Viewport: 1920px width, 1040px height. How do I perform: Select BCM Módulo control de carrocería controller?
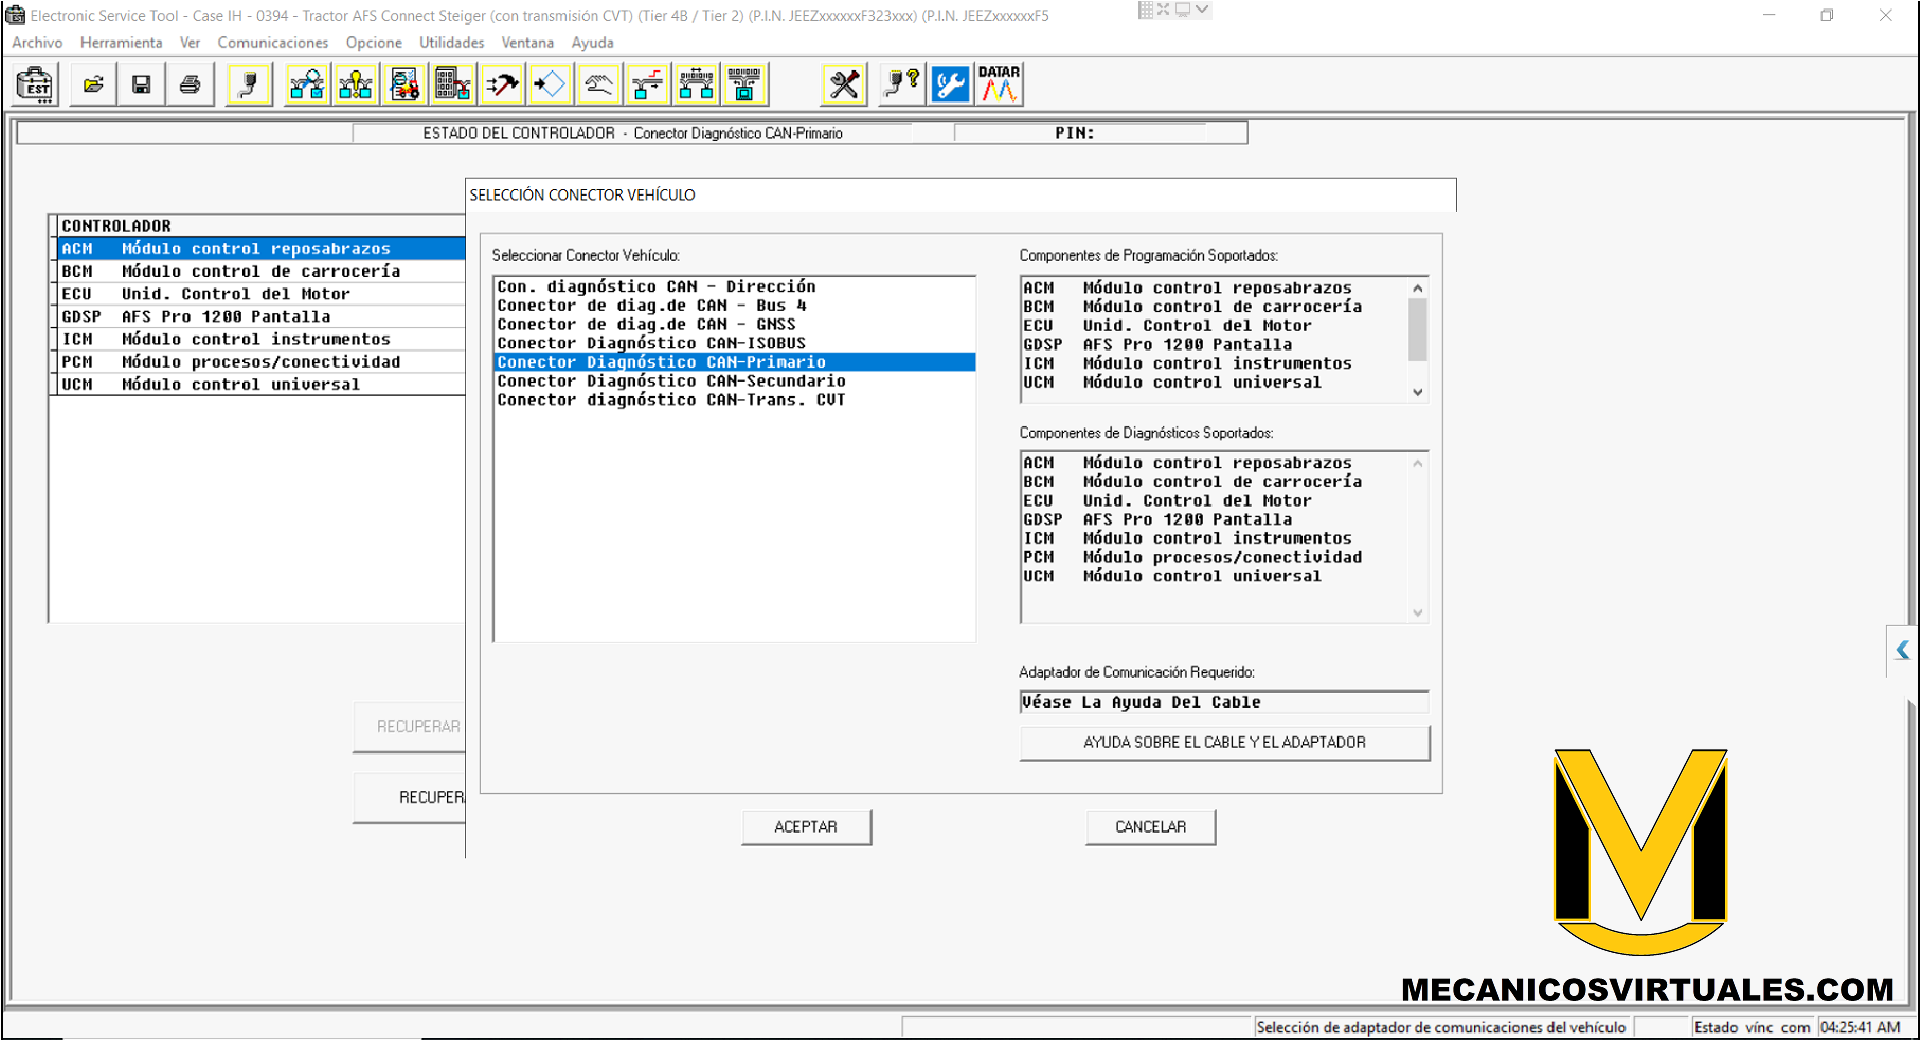click(261, 271)
